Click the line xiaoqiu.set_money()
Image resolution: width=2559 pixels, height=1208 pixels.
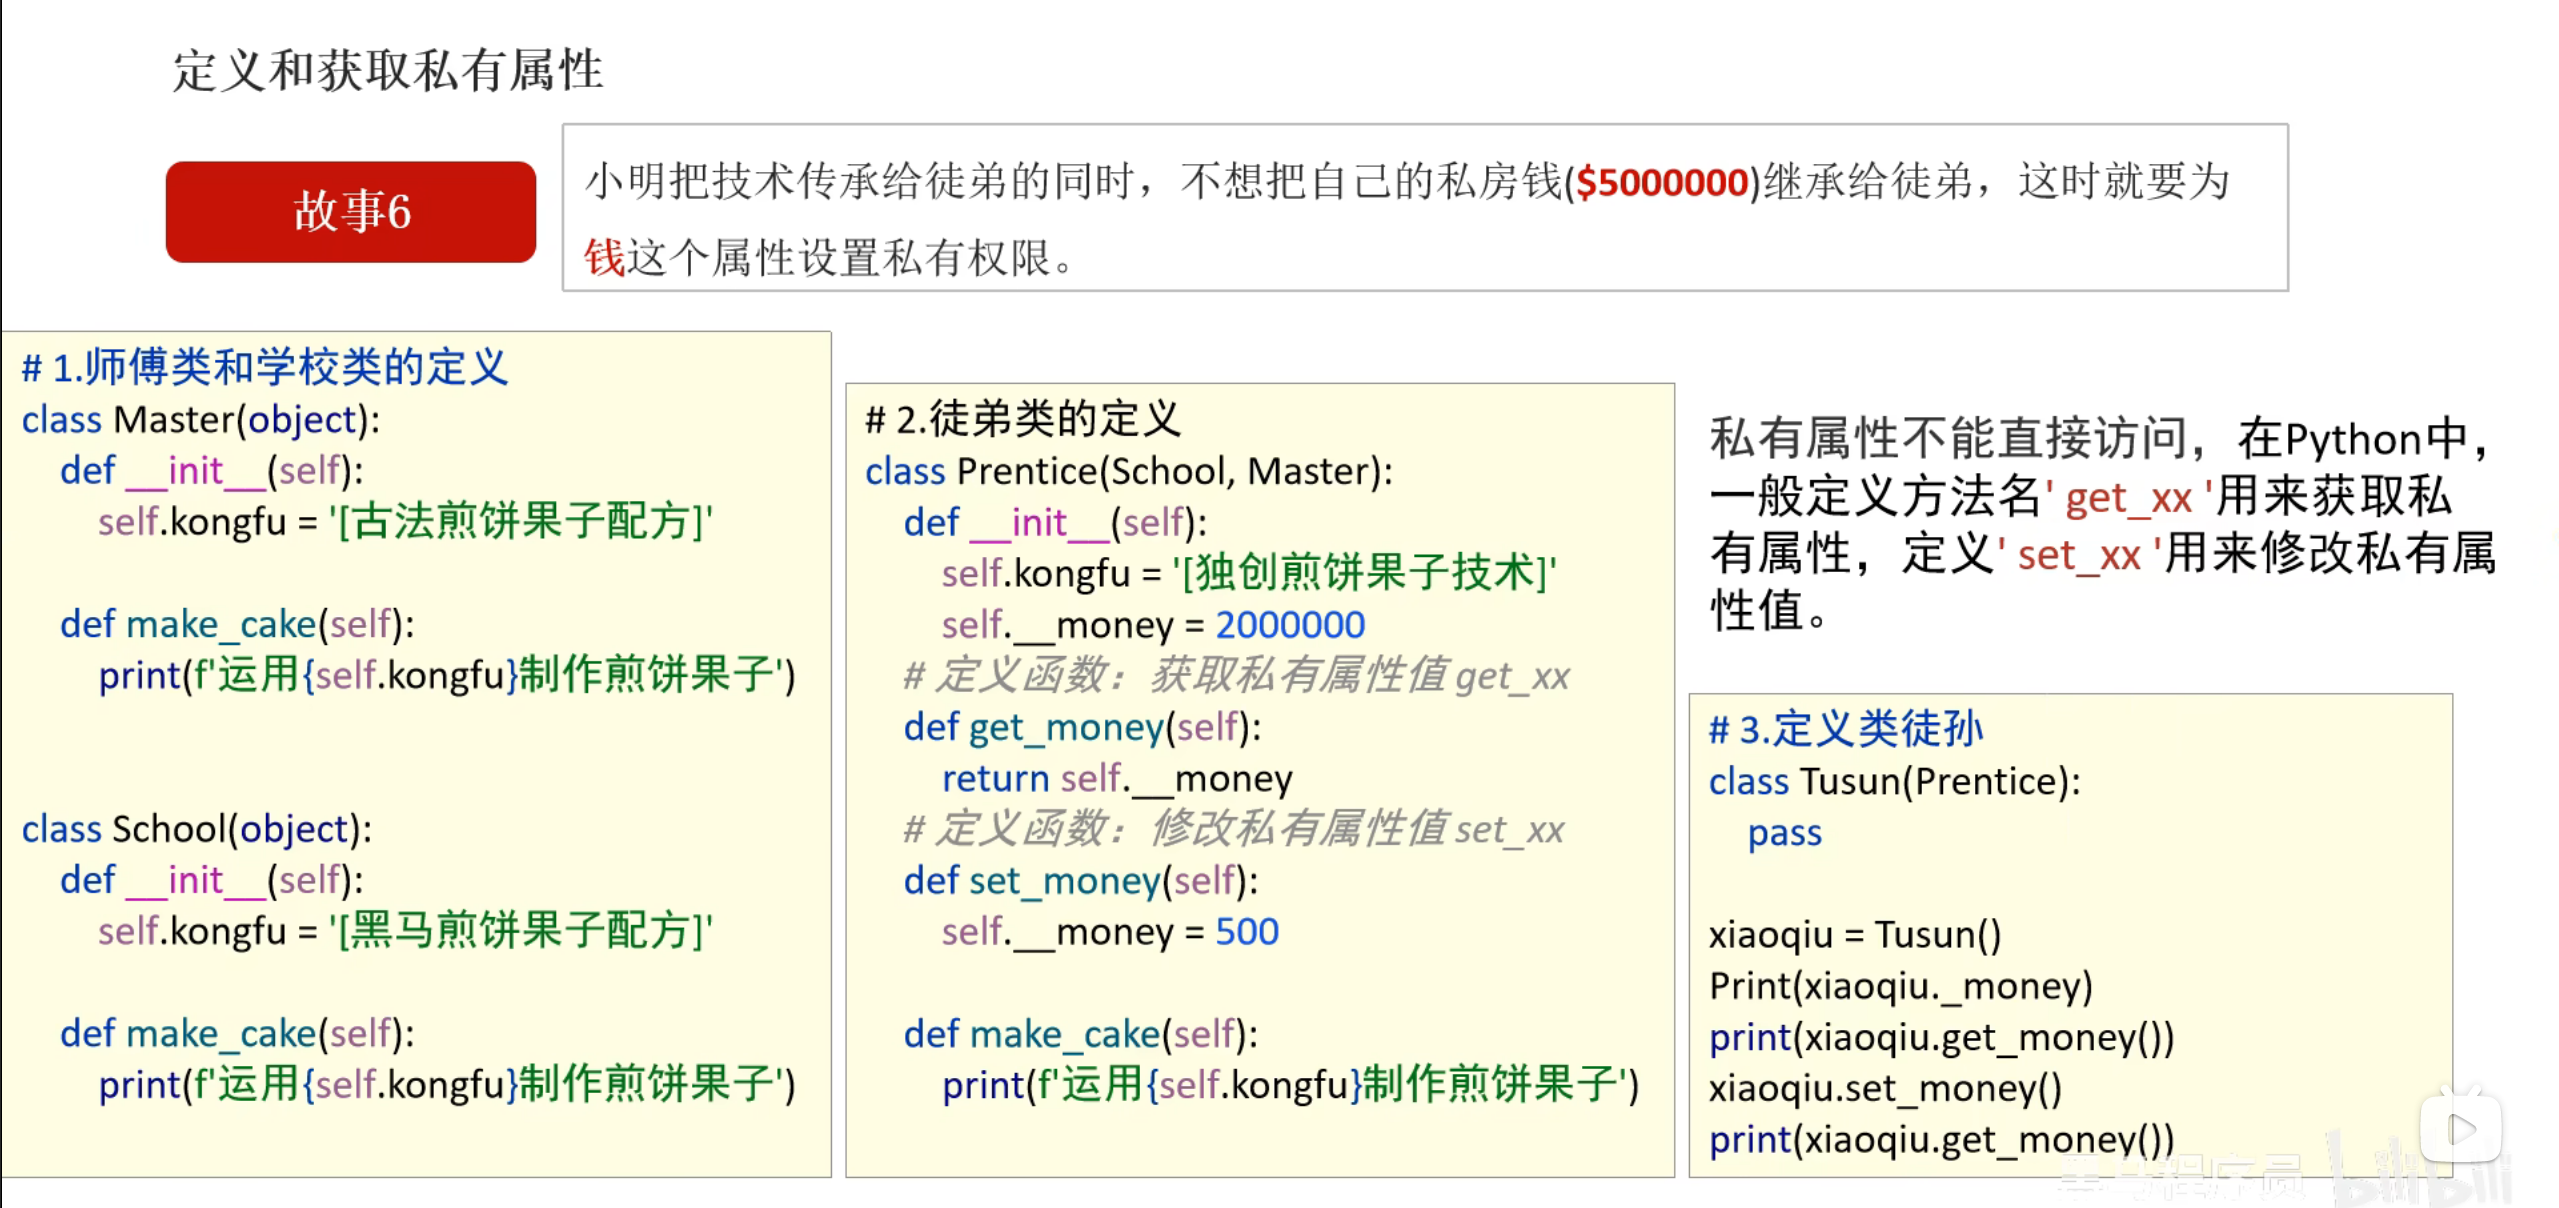coord(1885,1088)
